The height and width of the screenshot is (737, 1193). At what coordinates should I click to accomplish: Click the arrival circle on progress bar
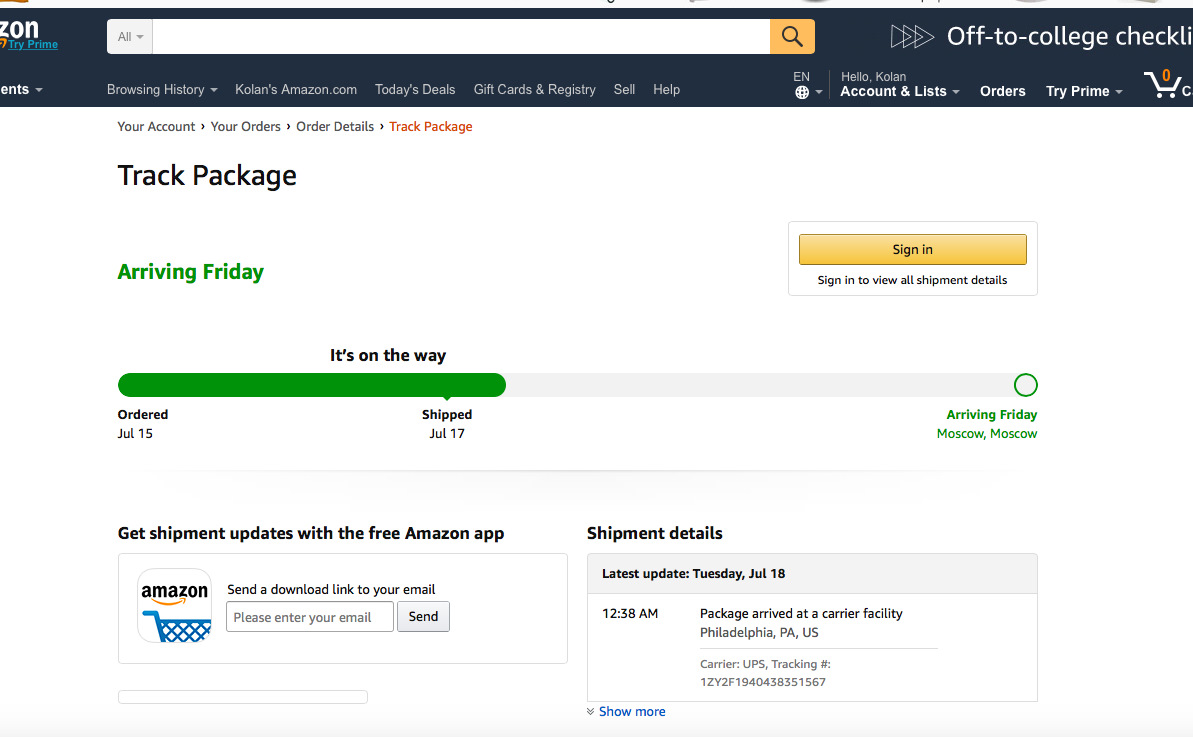pyautogui.click(x=1025, y=385)
